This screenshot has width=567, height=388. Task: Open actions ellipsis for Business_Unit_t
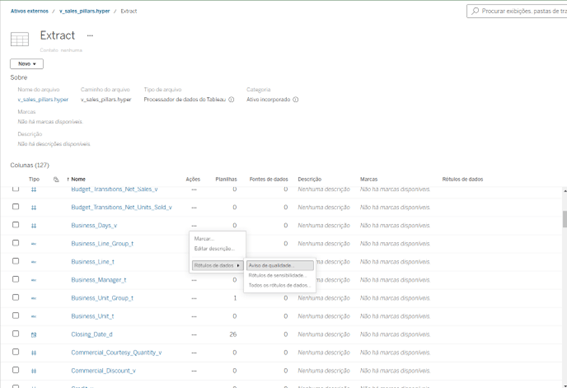pyautogui.click(x=194, y=316)
